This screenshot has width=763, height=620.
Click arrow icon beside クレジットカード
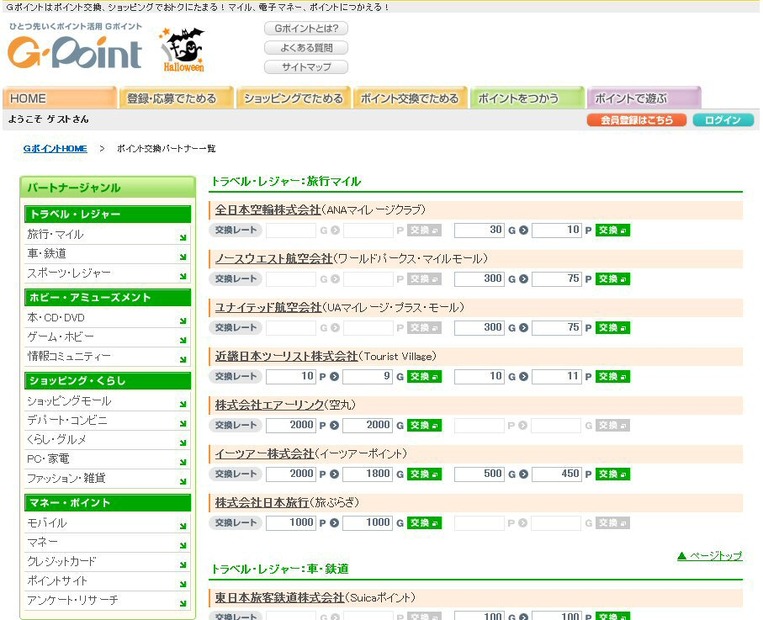(182, 565)
